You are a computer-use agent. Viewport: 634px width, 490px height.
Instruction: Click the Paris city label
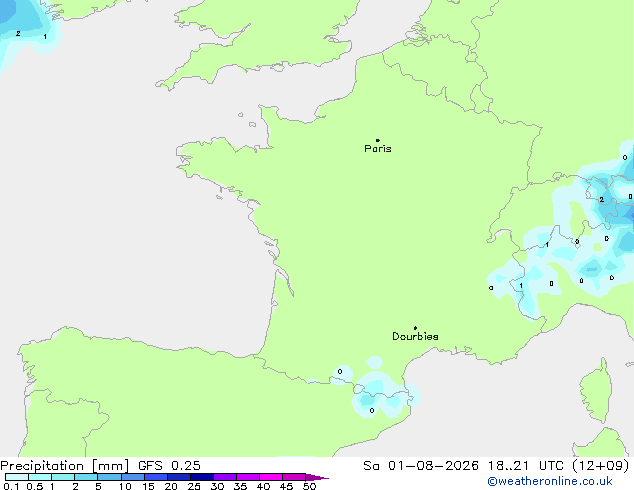click(378, 149)
